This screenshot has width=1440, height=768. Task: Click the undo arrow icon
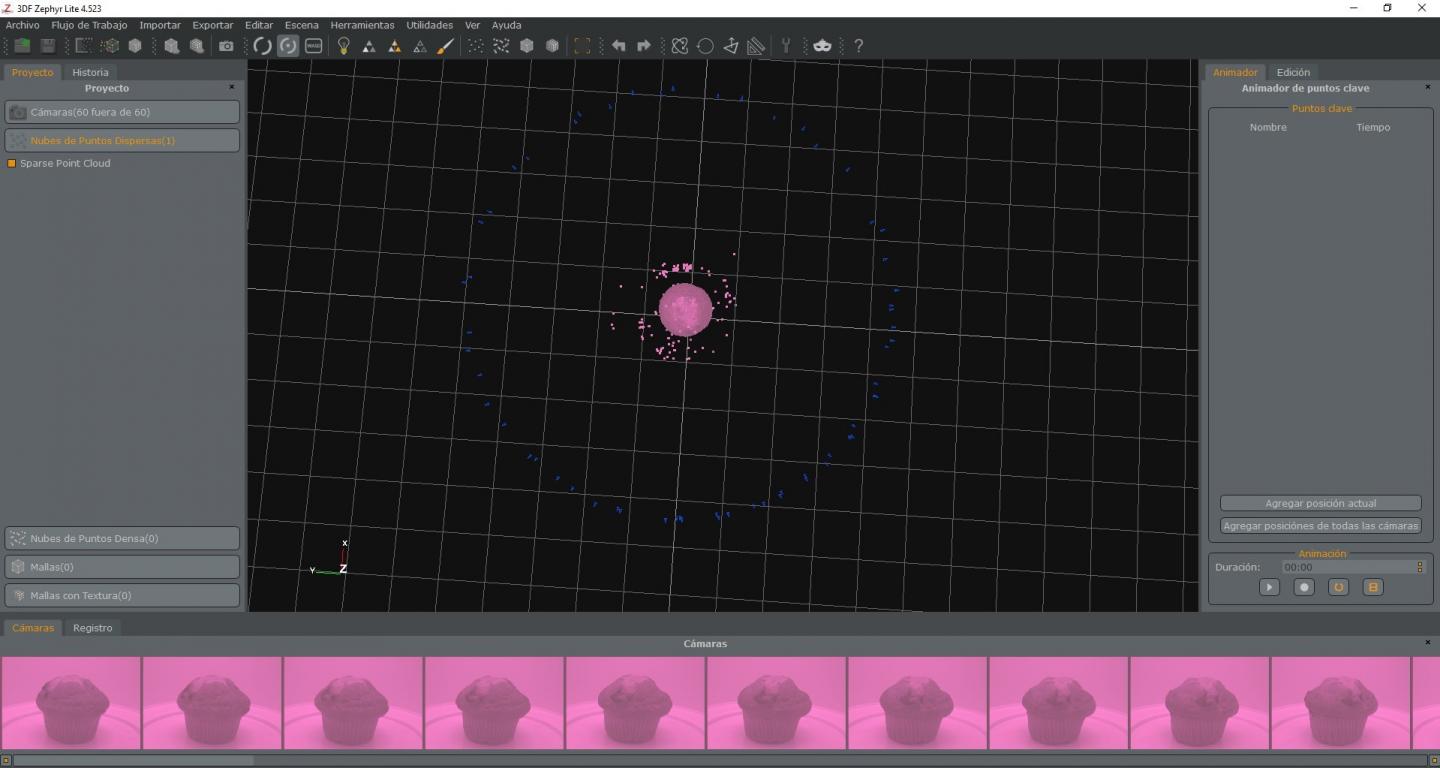[618, 46]
